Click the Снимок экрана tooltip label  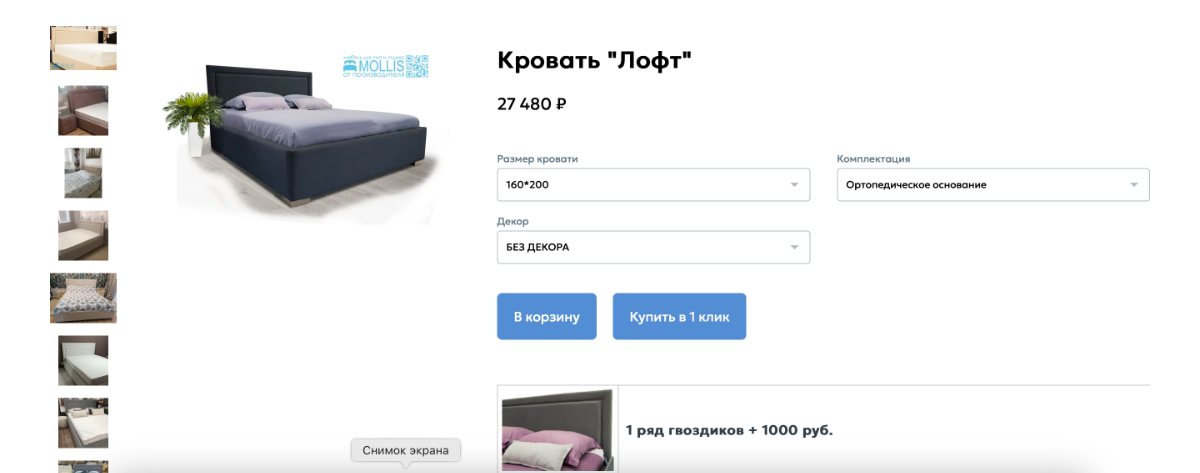pos(405,451)
